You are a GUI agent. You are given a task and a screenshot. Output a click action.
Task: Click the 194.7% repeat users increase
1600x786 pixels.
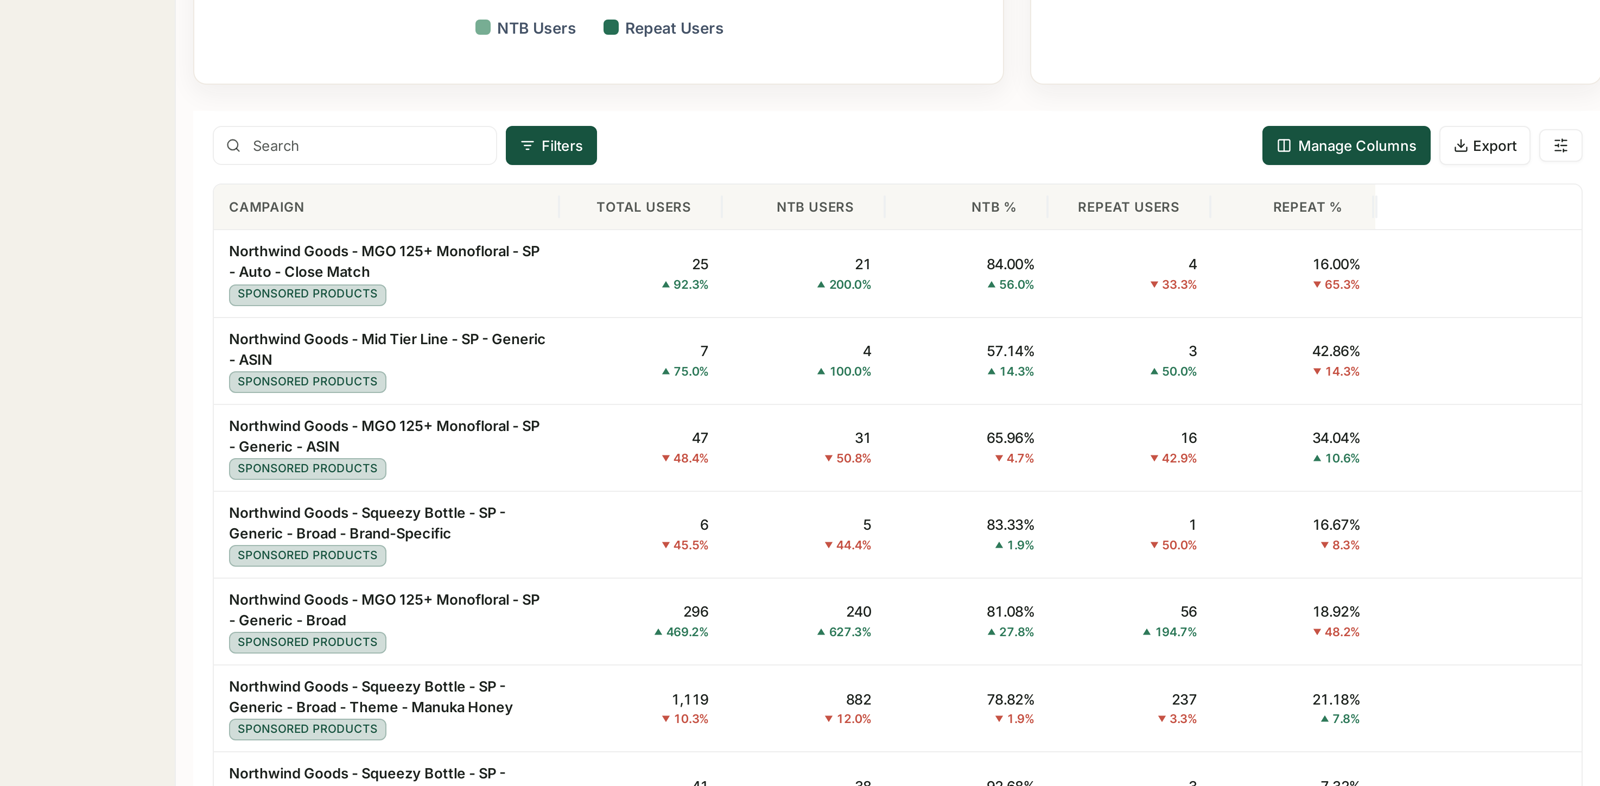1170,632
